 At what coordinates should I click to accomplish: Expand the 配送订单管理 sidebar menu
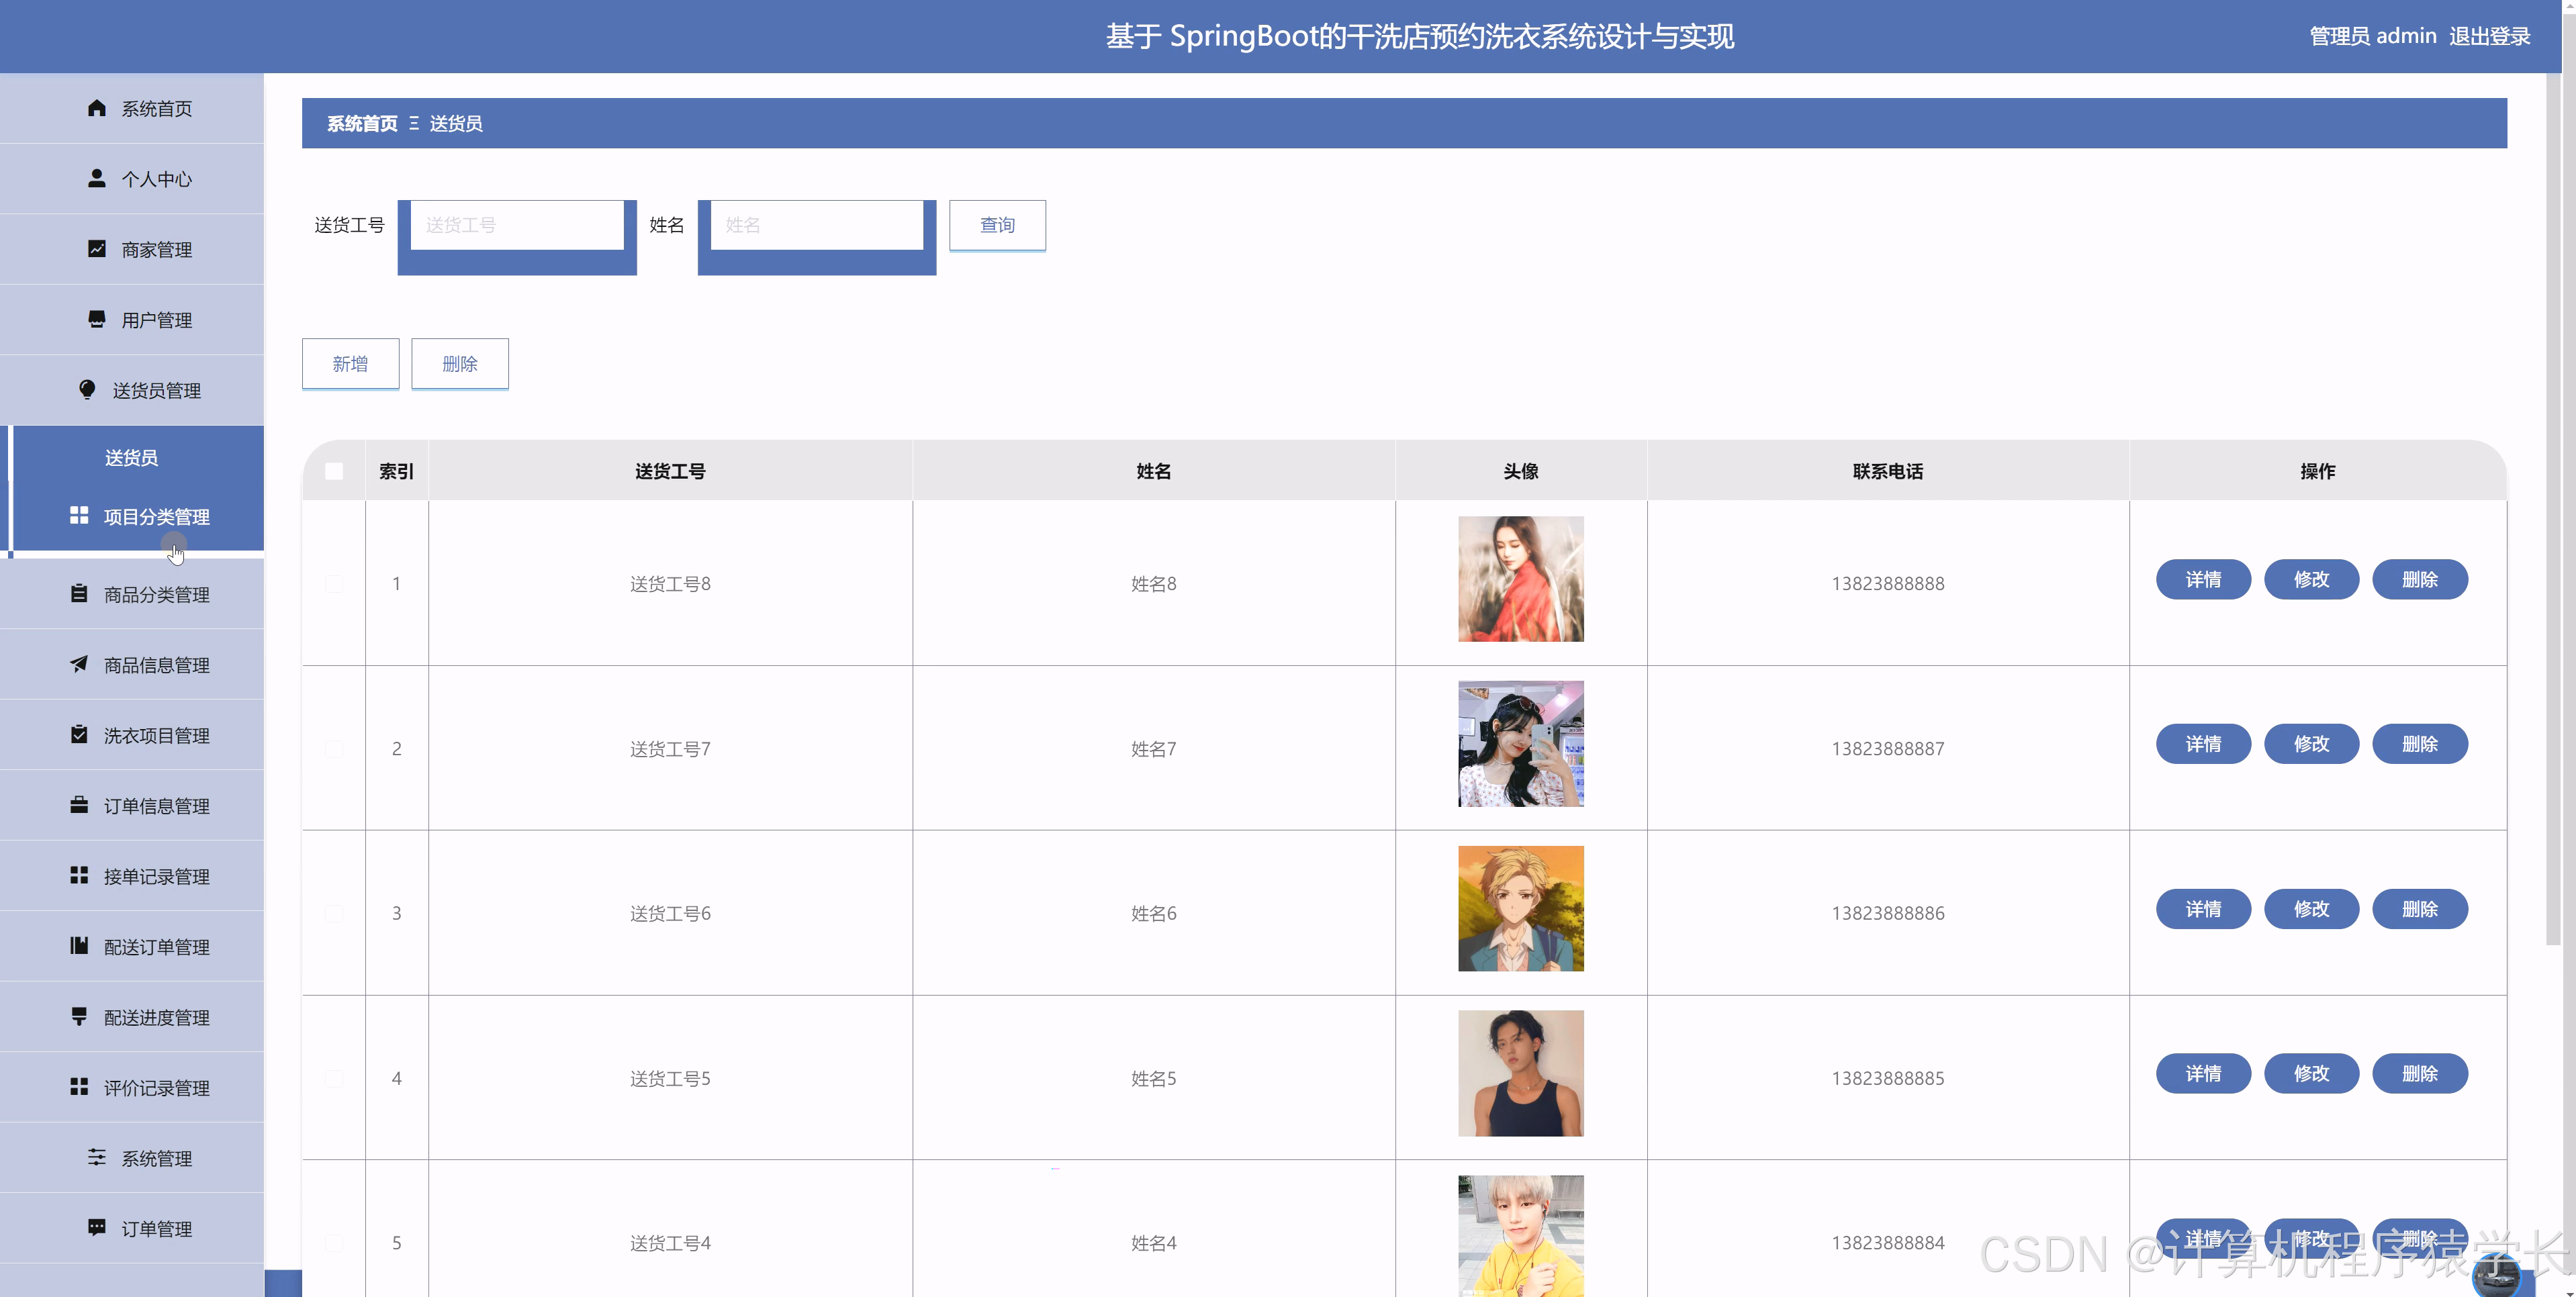[x=156, y=946]
